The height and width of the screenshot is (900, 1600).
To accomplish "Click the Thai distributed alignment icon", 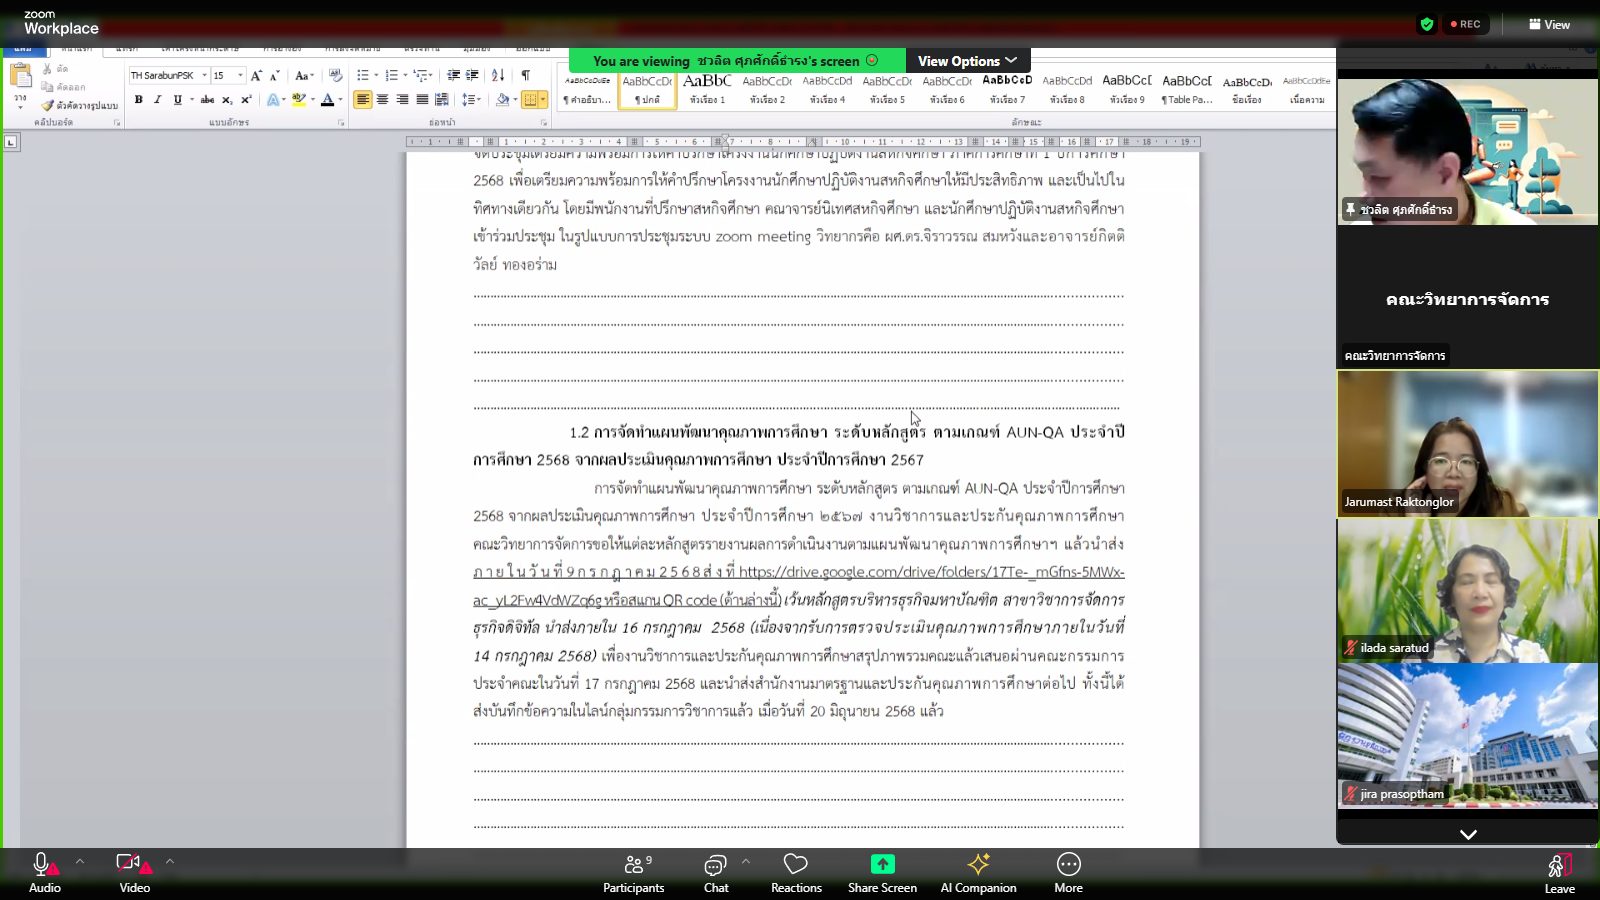I will point(441,99).
